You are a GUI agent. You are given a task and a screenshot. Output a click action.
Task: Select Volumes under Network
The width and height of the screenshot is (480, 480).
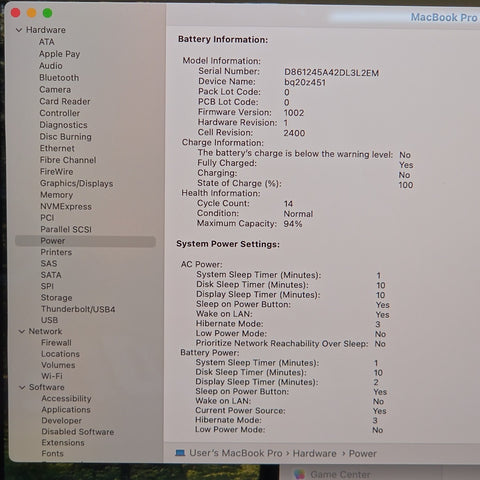tap(58, 365)
